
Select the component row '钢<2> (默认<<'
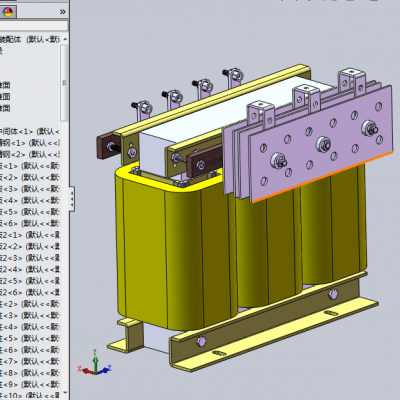tap(30, 154)
